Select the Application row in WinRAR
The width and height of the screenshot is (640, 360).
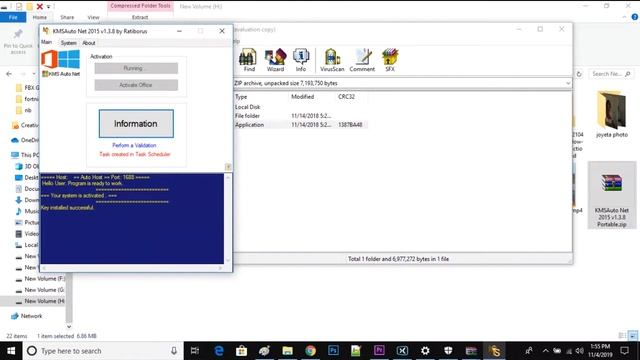301,125
